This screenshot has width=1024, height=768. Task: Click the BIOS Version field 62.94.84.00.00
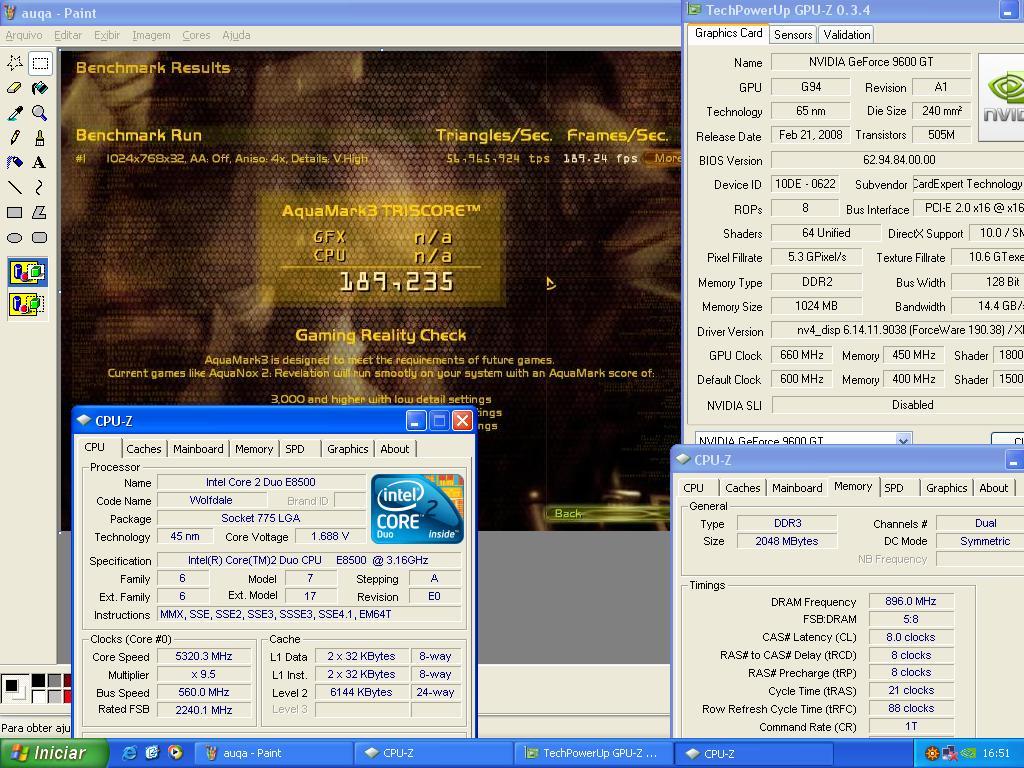[x=899, y=160]
